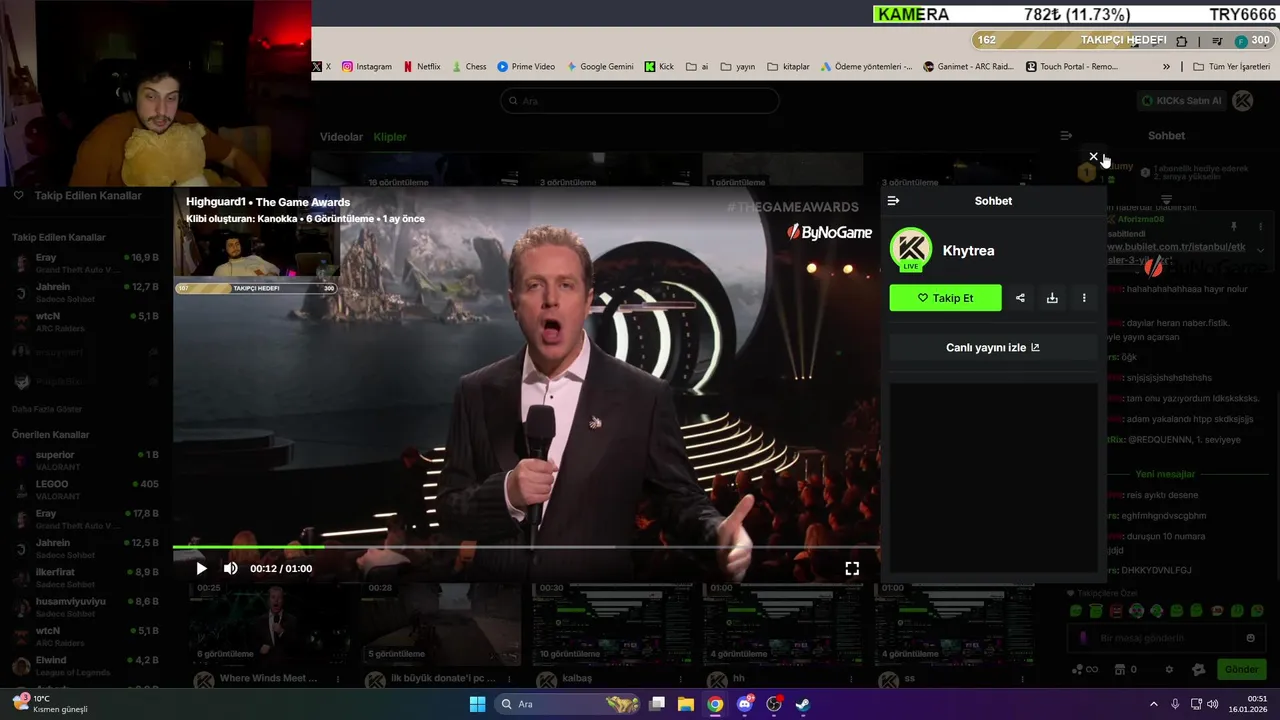The height and width of the screenshot is (720, 1280).
Task: Open Google Gemini bookmark
Action: point(600,67)
